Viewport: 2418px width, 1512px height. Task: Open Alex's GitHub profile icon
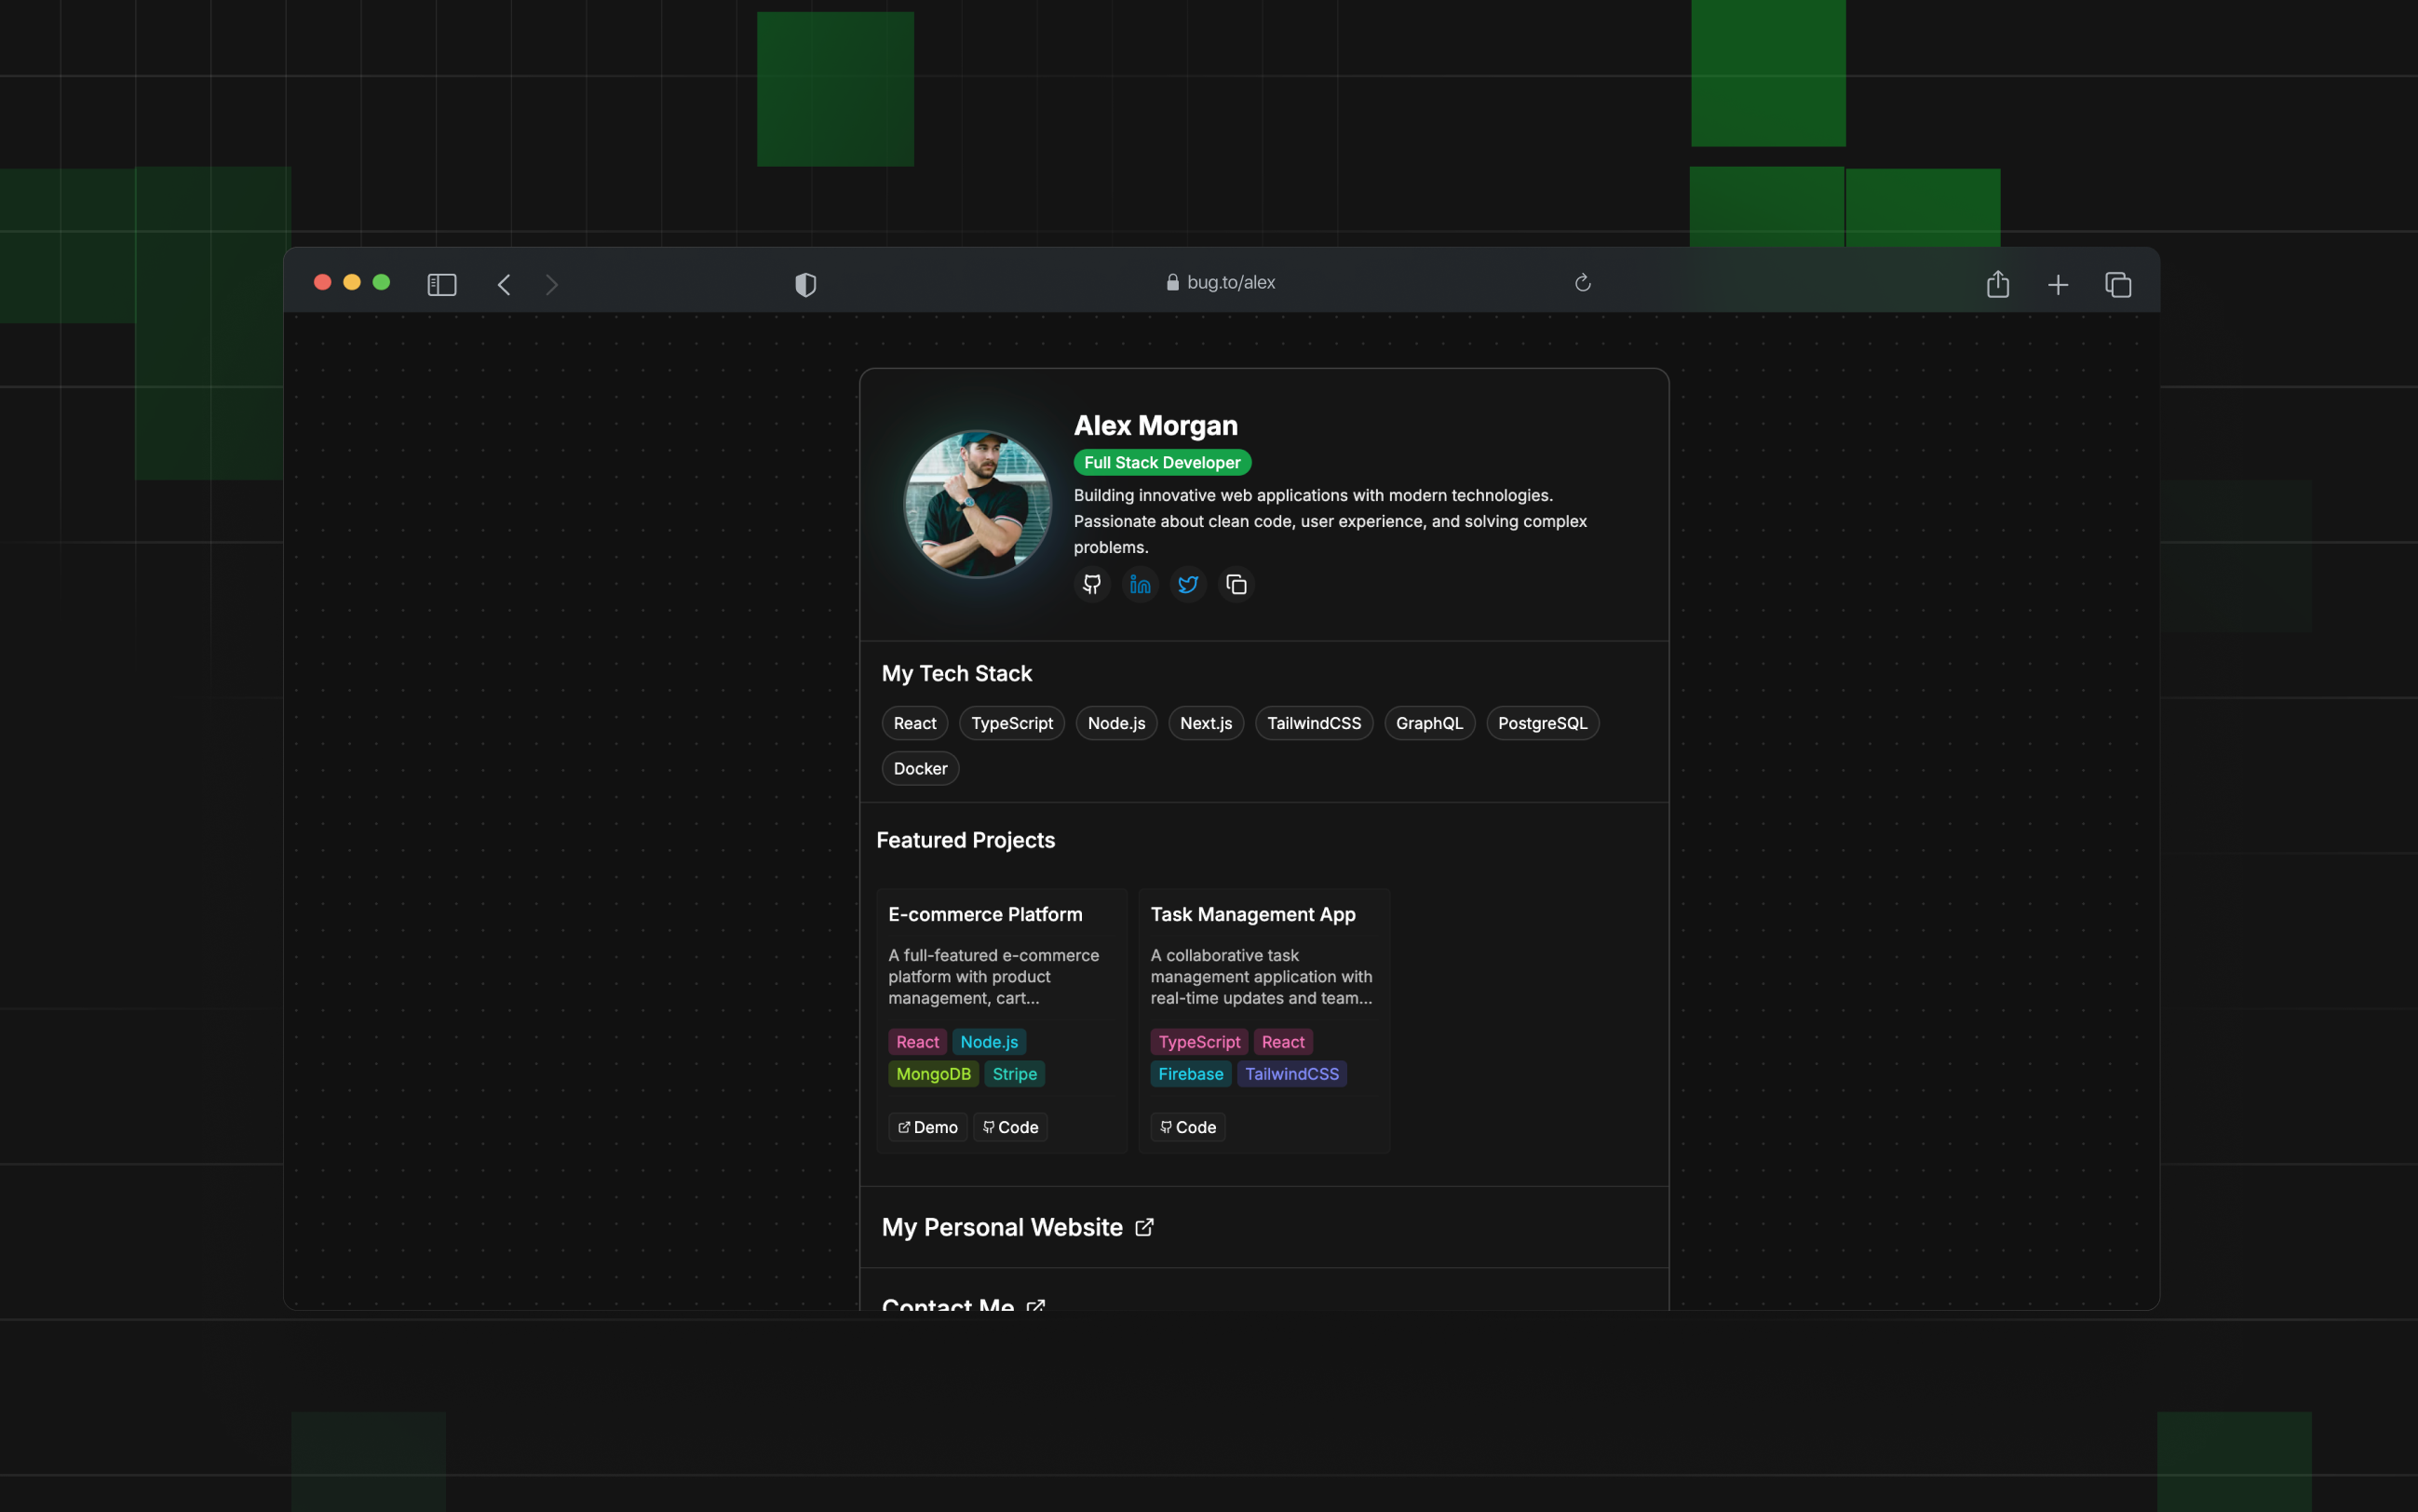pos(1091,584)
